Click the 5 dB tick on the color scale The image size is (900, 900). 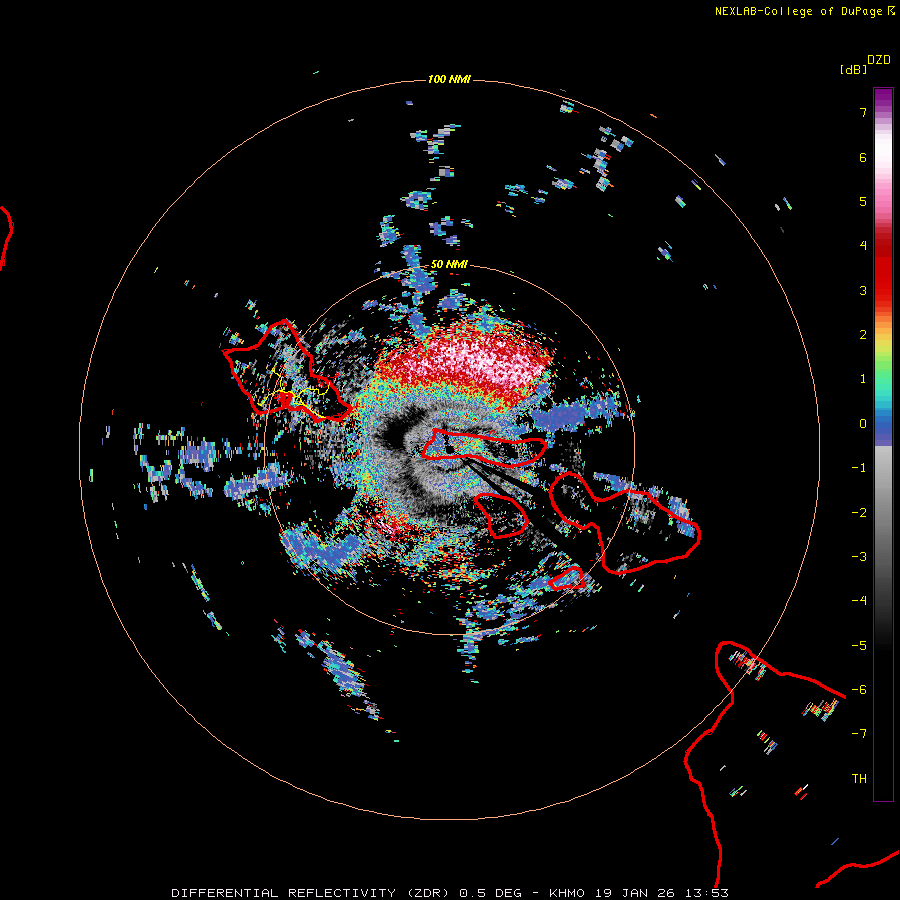tap(863, 201)
